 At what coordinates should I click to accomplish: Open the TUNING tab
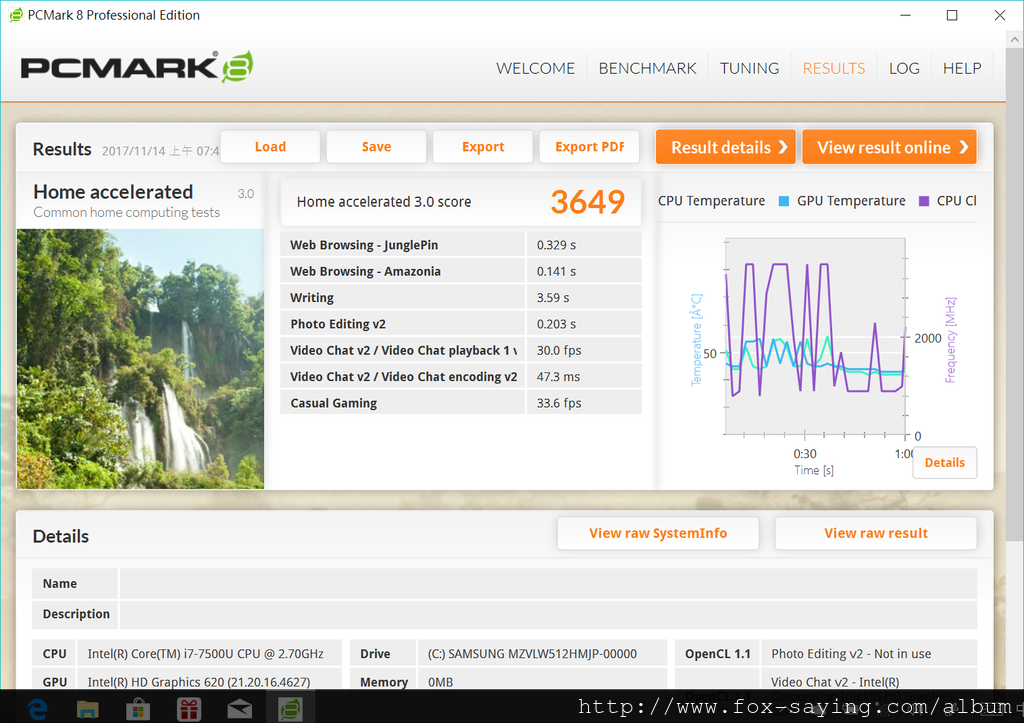[749, 69]
